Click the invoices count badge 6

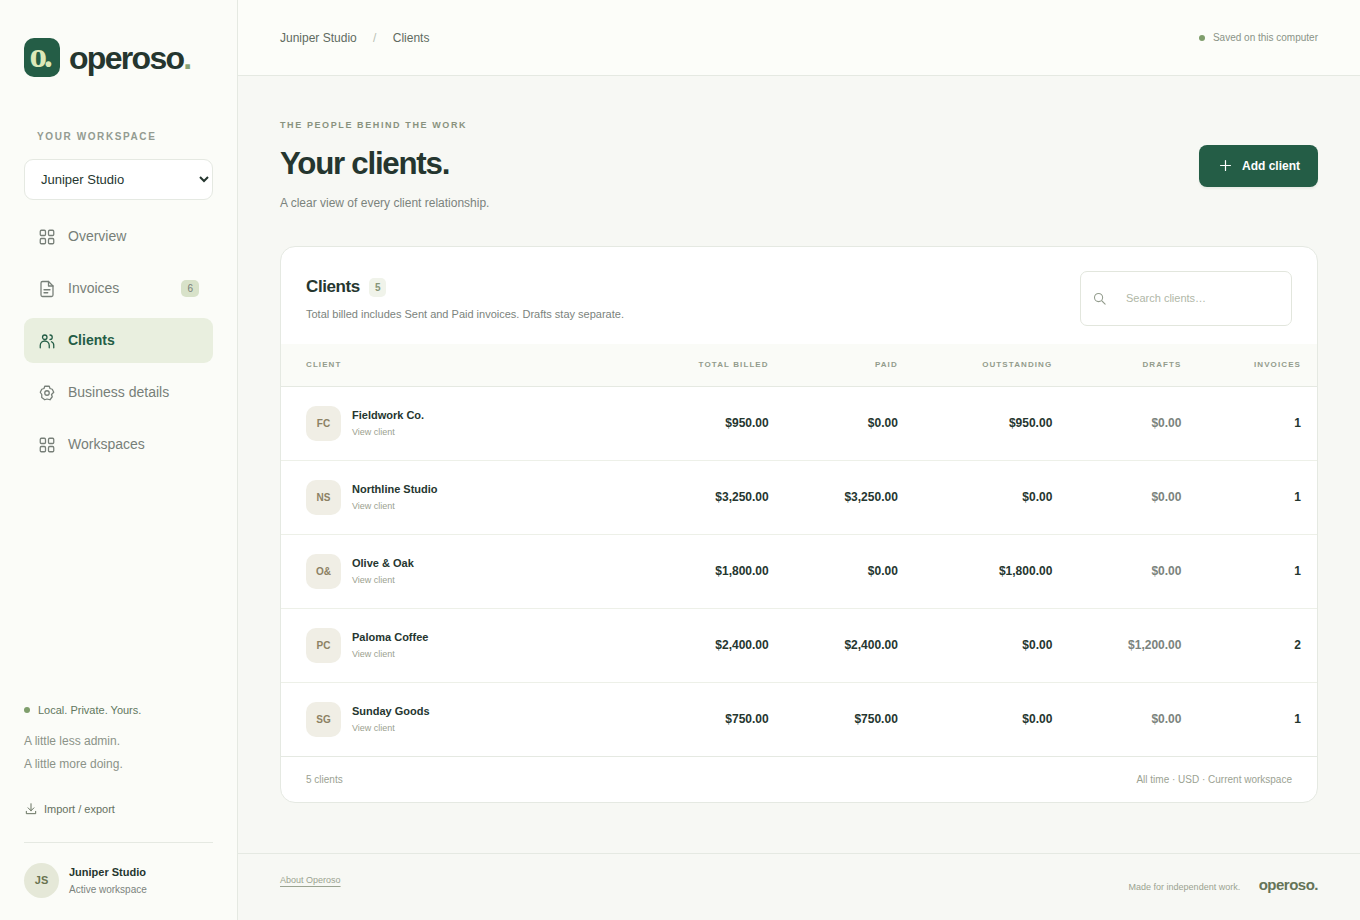(x=190, y=288)
